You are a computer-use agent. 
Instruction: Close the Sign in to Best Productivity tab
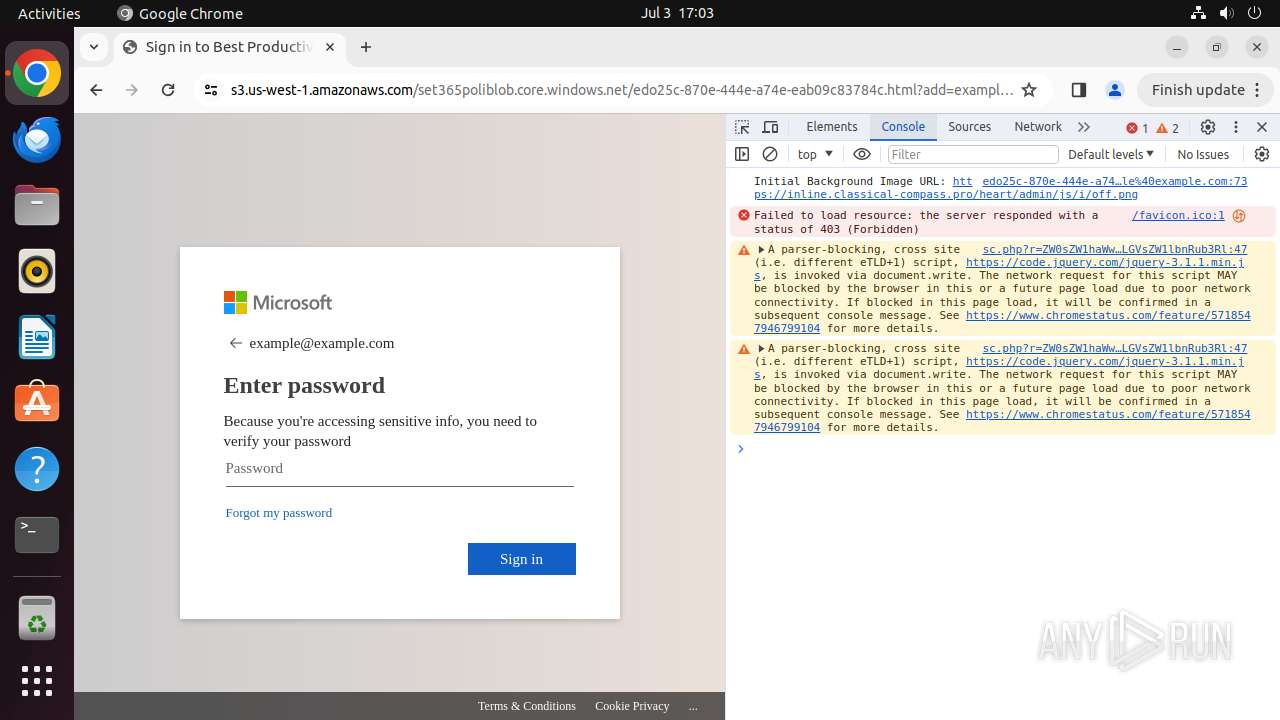tap(330, 47)
